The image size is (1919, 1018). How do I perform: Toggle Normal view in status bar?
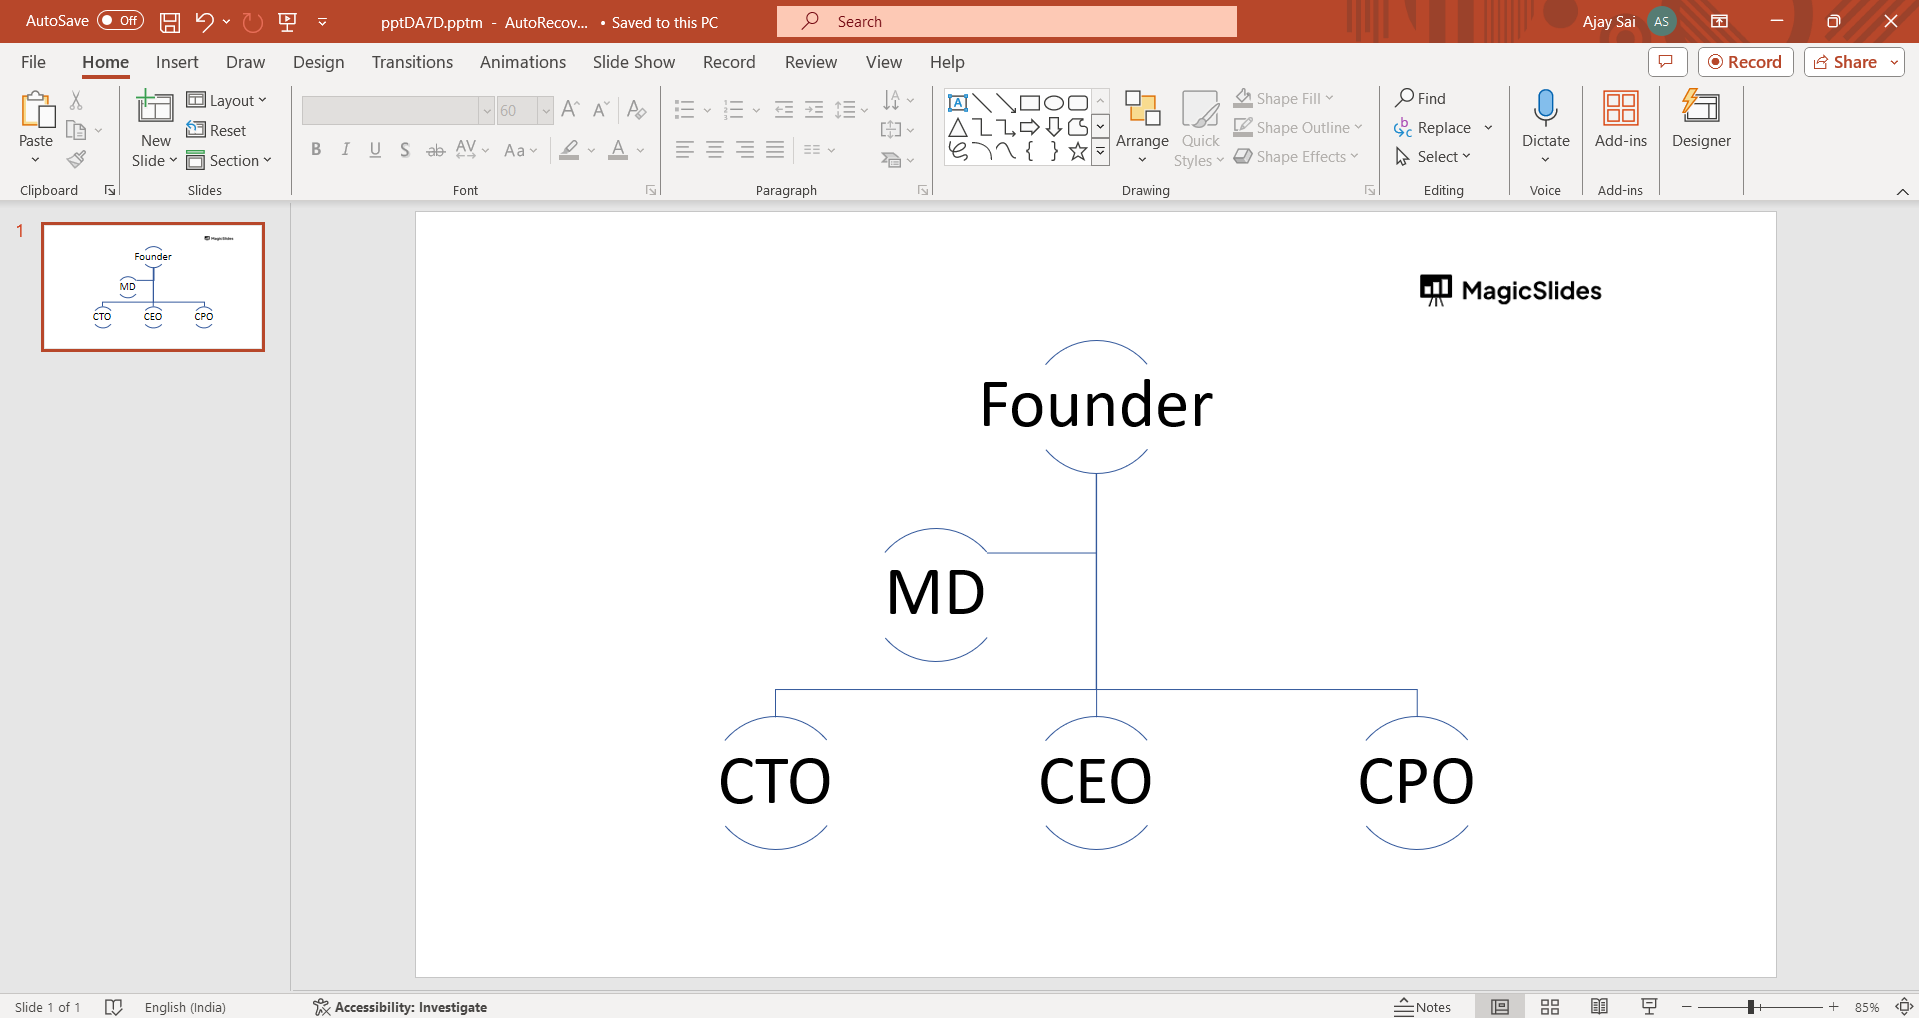coord(1500,1007)
